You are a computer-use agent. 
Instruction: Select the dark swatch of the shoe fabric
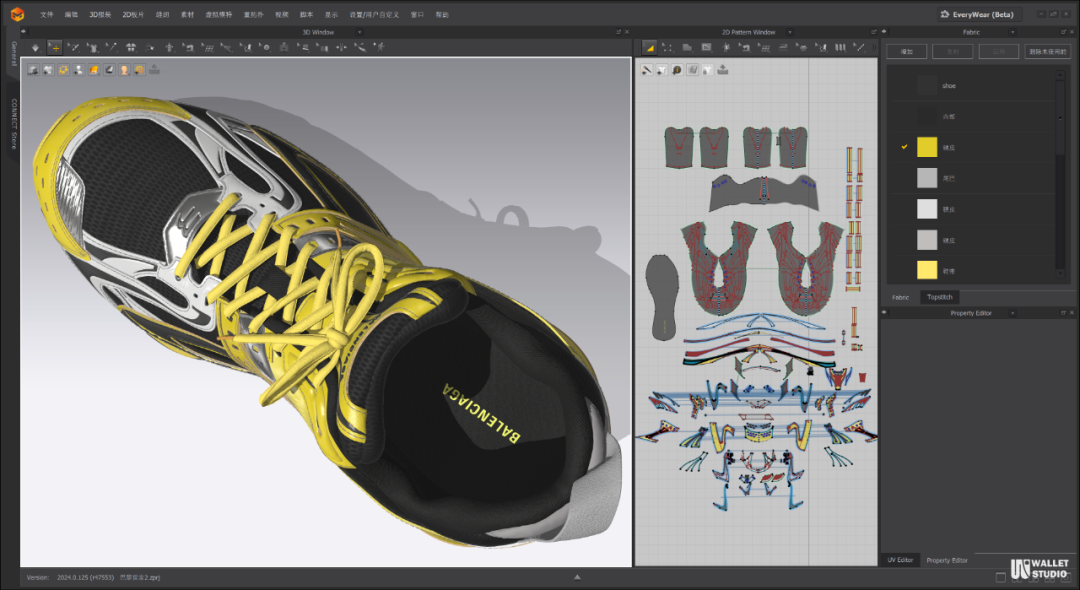[x=927, y=85]
